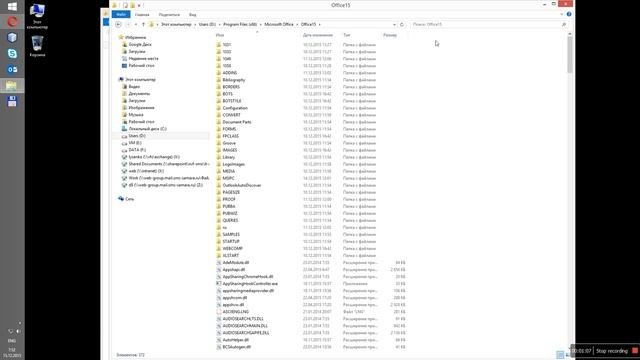
Task: Select Видео under Этот компьютер
Action: pos(134,87)
